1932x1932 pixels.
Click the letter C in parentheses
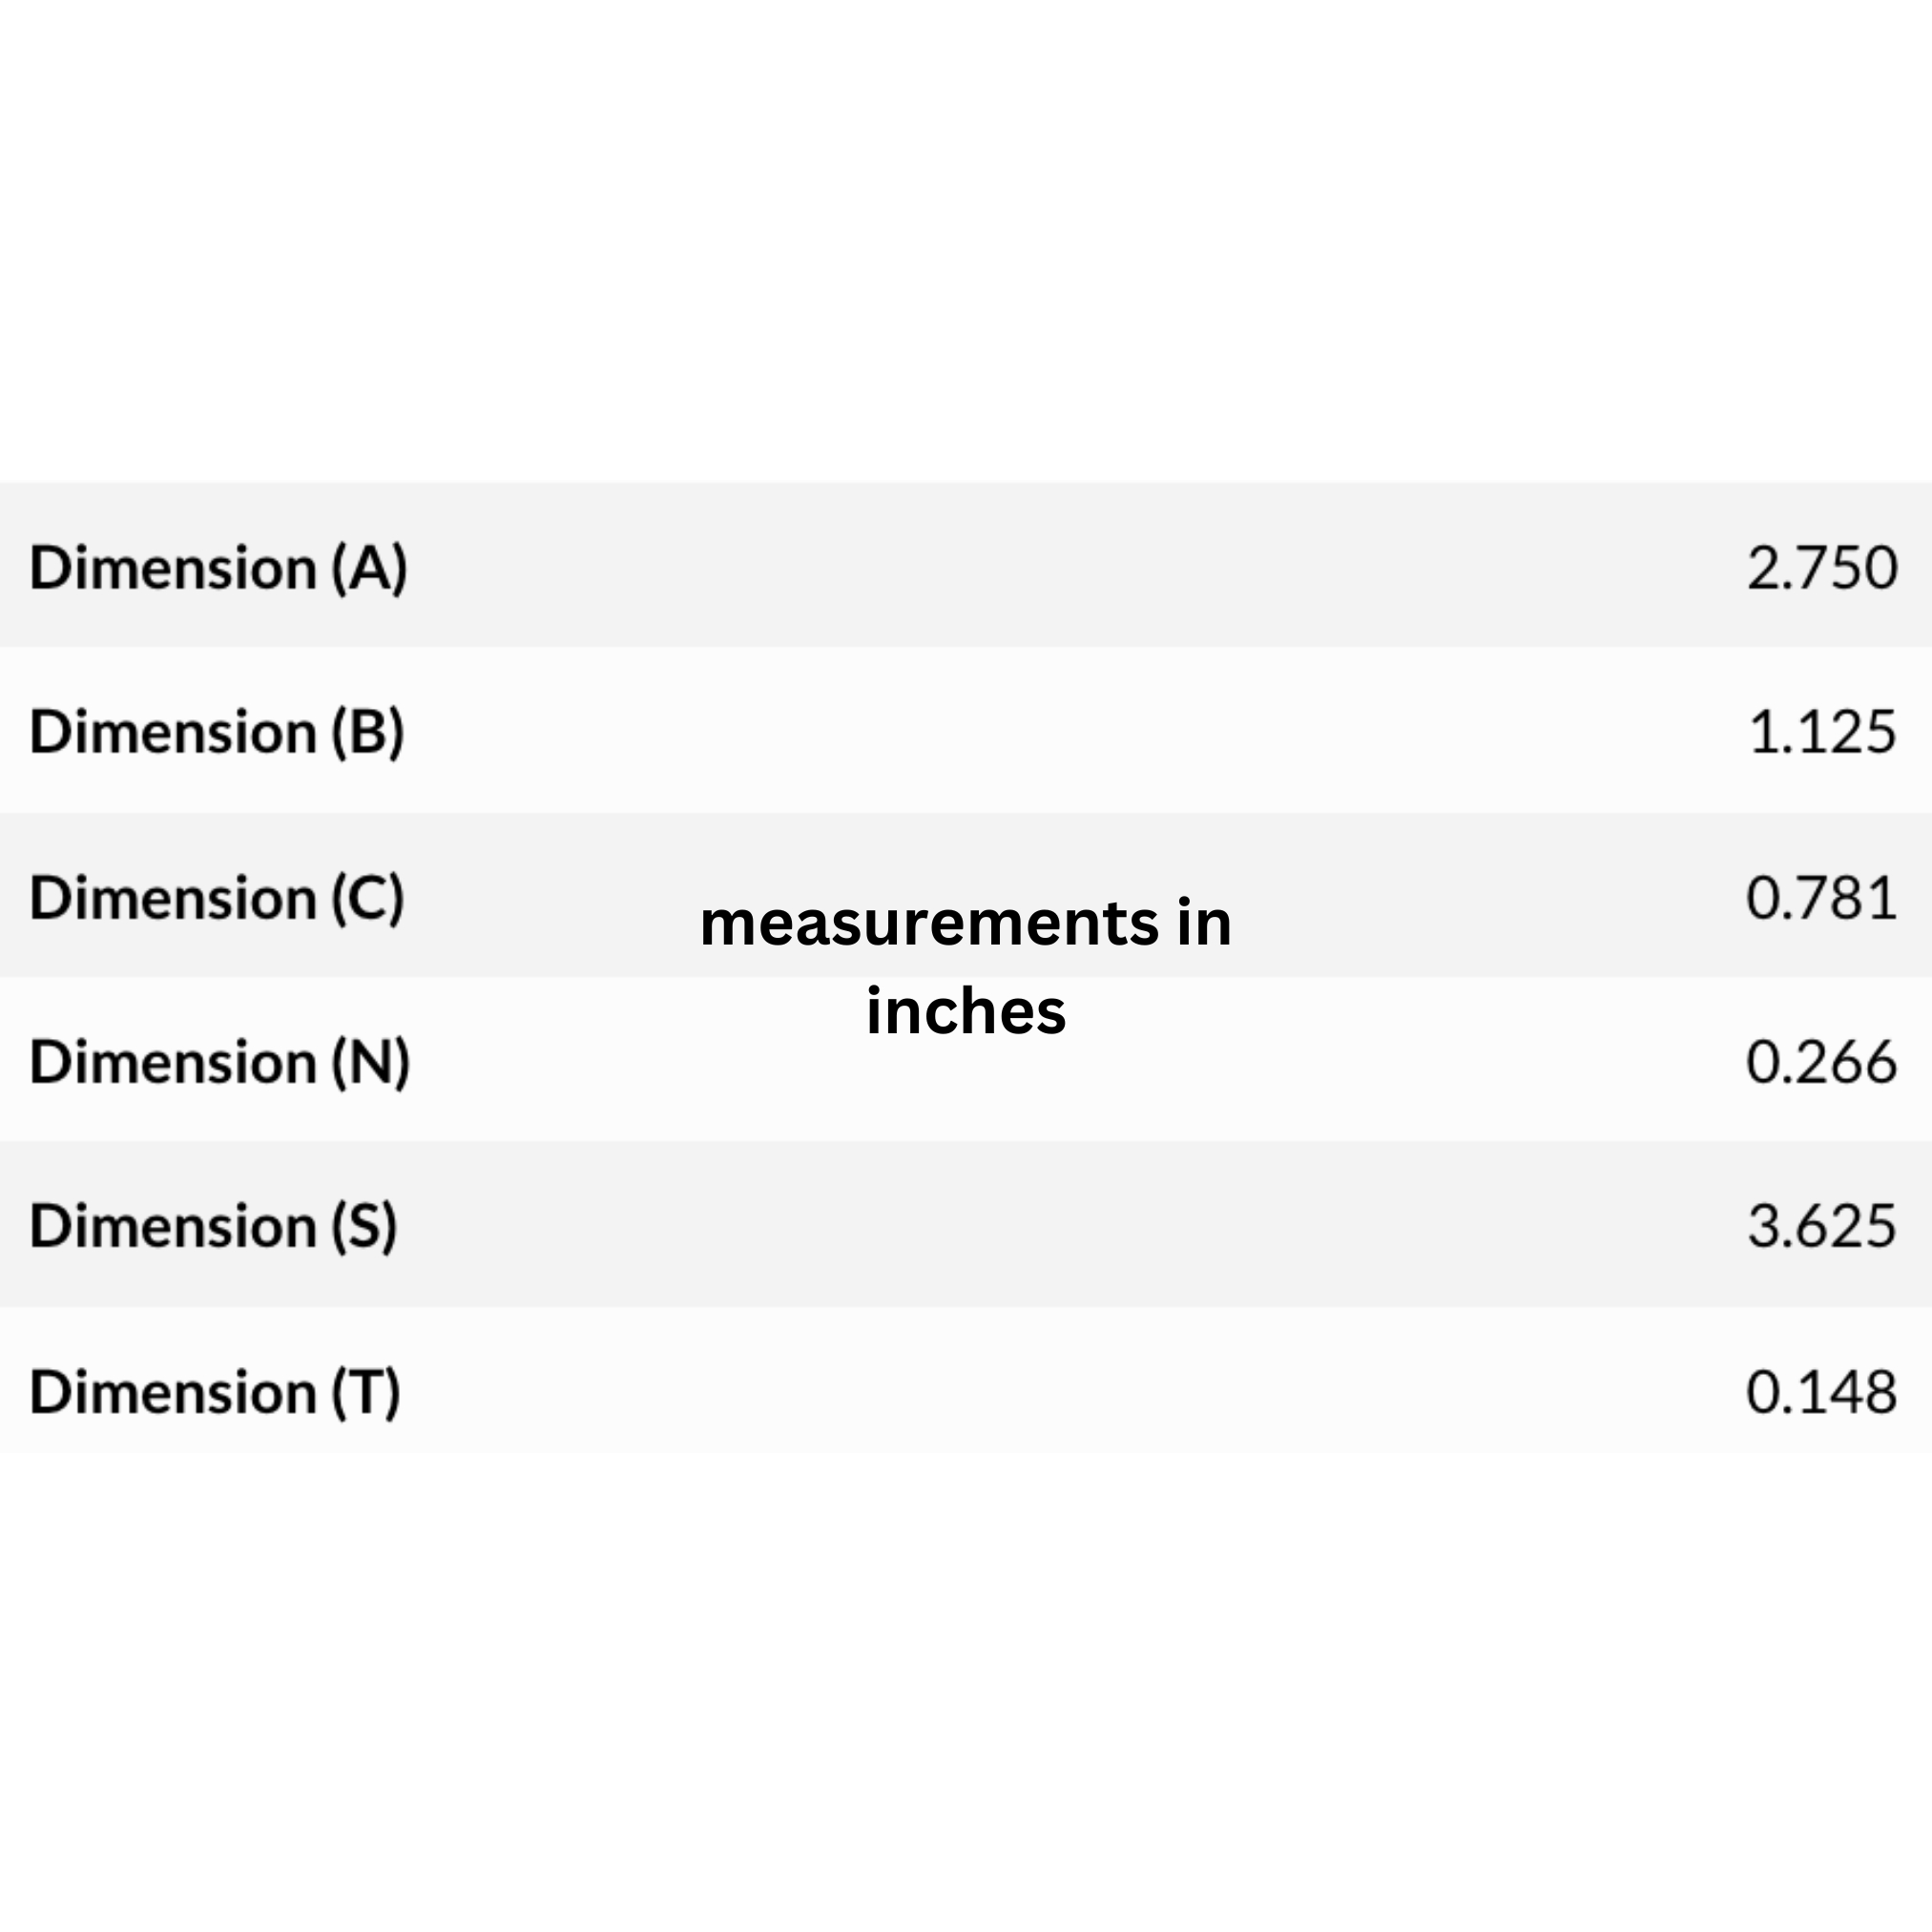click(368, 898)
